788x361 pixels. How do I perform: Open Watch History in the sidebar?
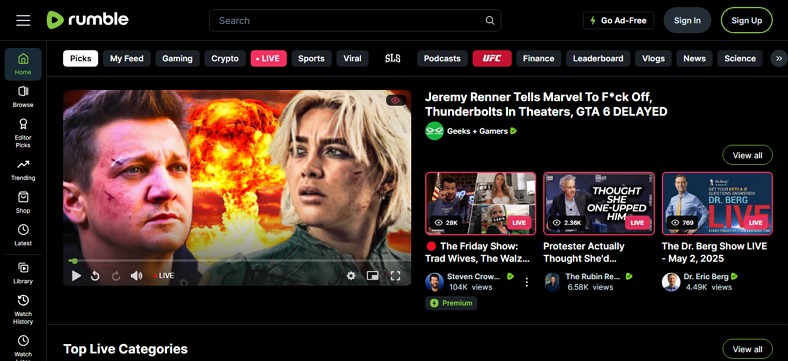click(x=23, y=310)
